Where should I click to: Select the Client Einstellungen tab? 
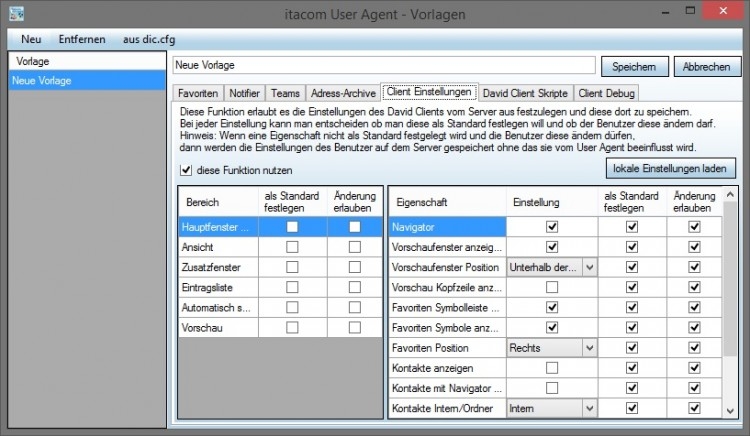(429, 92)
